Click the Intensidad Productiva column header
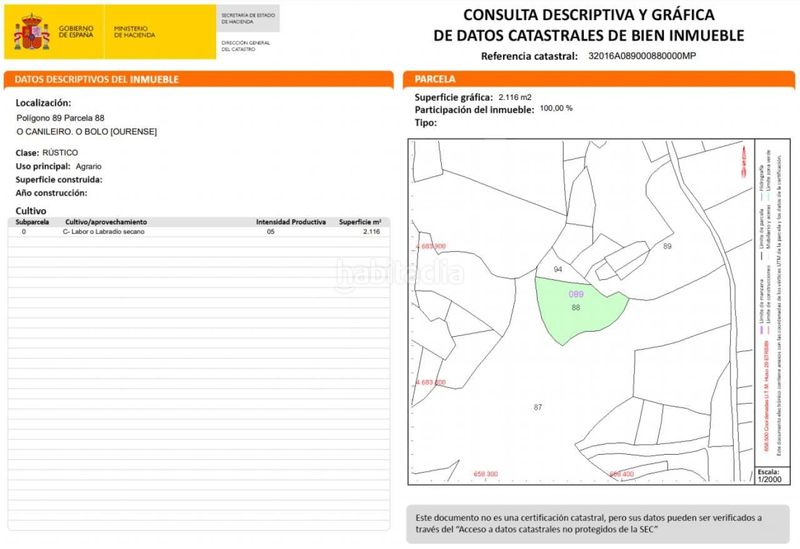800x549 pixels. [x=291, y=222]
